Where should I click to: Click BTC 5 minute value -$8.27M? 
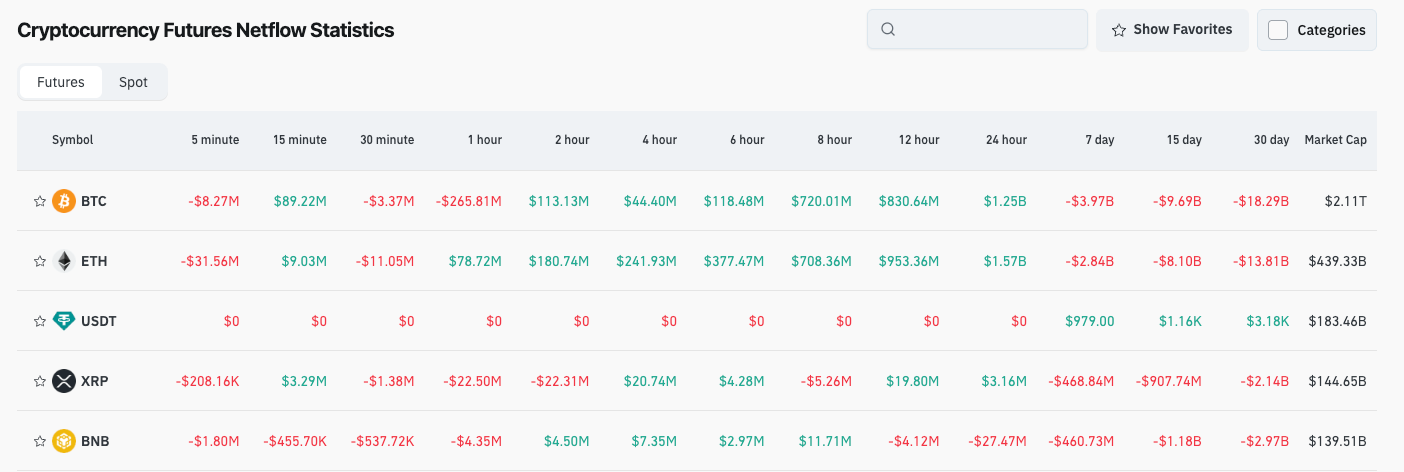(x=214, y=201)
